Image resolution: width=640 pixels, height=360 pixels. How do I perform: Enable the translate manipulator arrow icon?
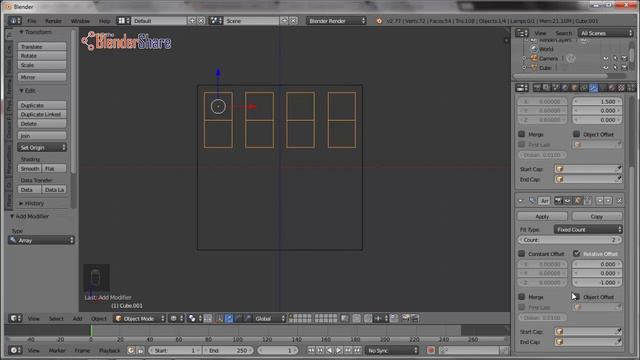coord(229,318)
